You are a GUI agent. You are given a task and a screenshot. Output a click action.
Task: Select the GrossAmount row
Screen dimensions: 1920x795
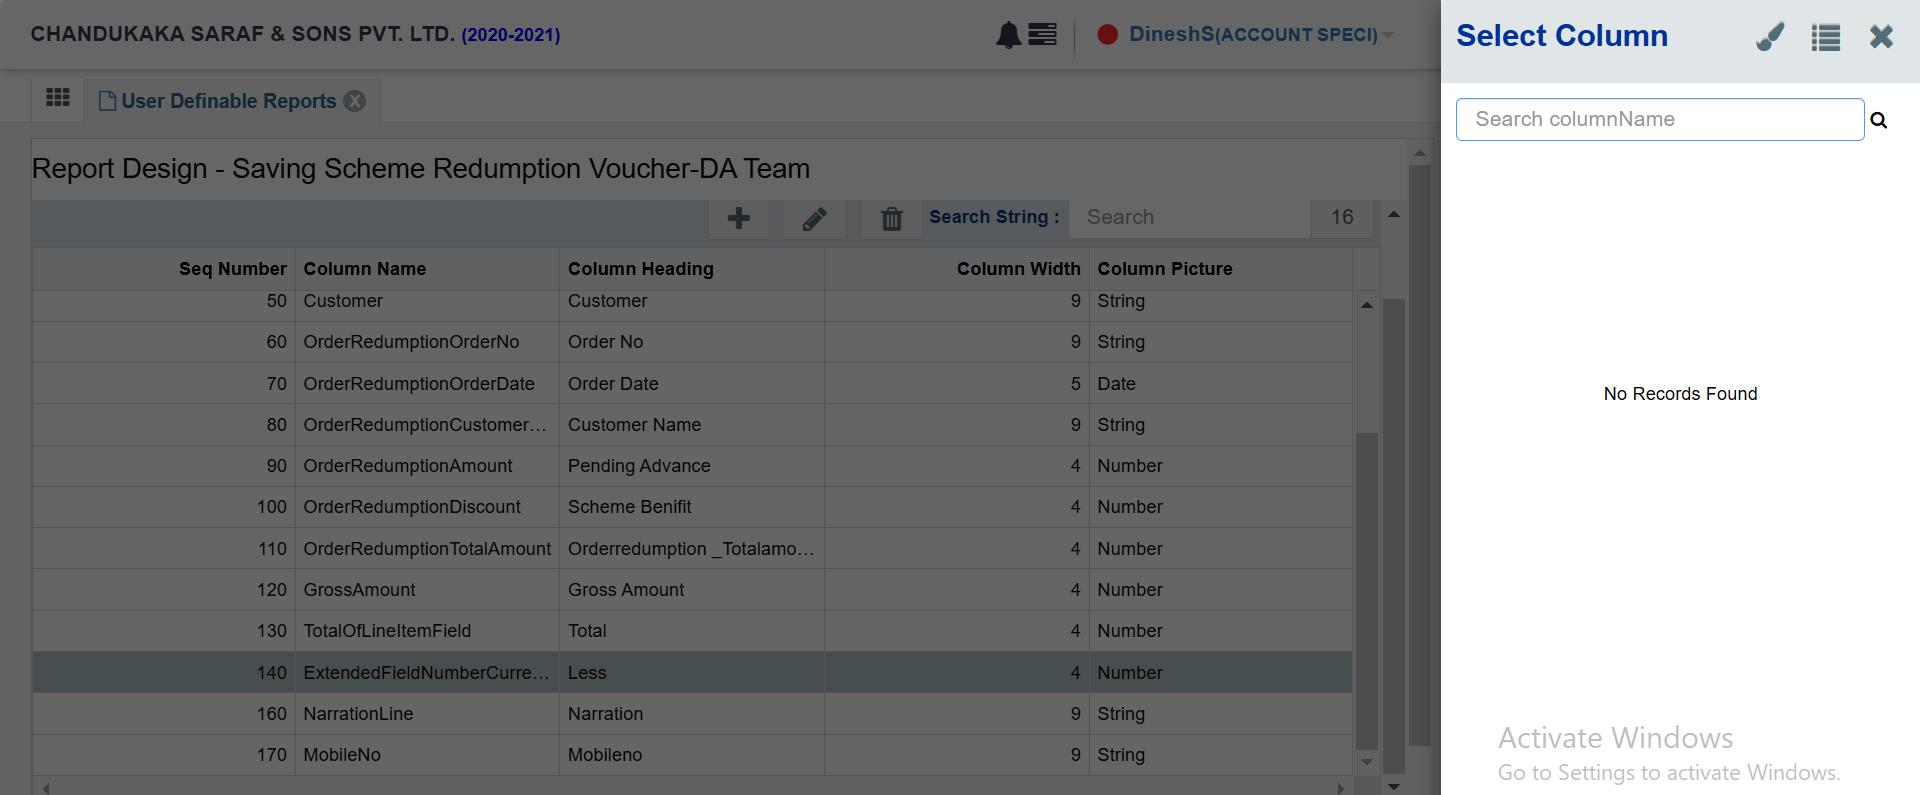pos(692,590)
